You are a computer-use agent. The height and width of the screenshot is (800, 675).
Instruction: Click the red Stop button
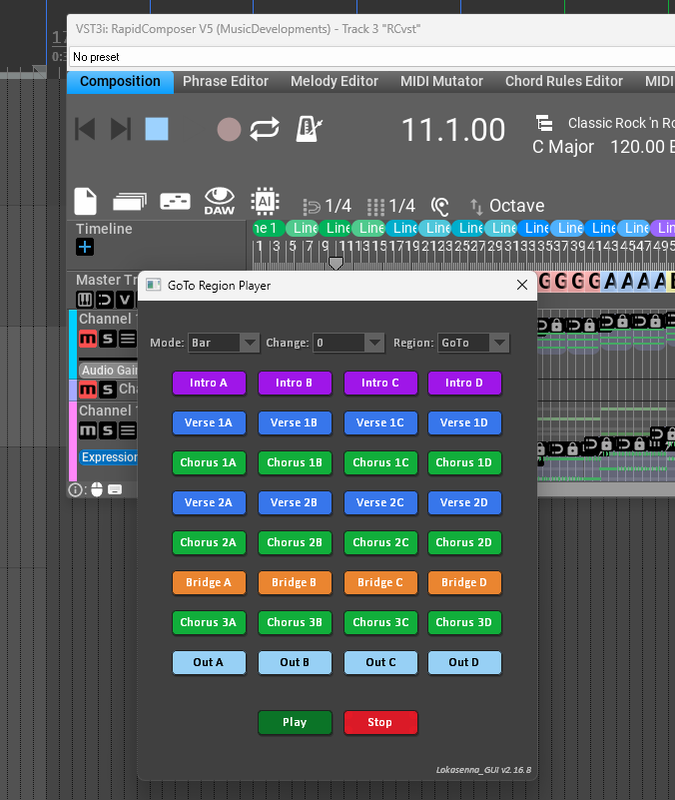tap(380, 722)
